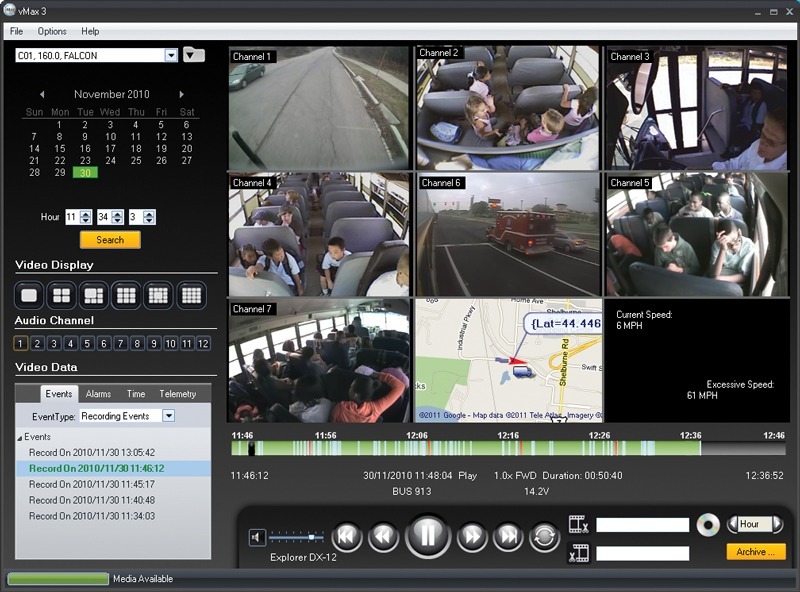Screen dimensions: 800x592
Task: Select one-large-plus-small video layout icon
Action: coord(94,295)
